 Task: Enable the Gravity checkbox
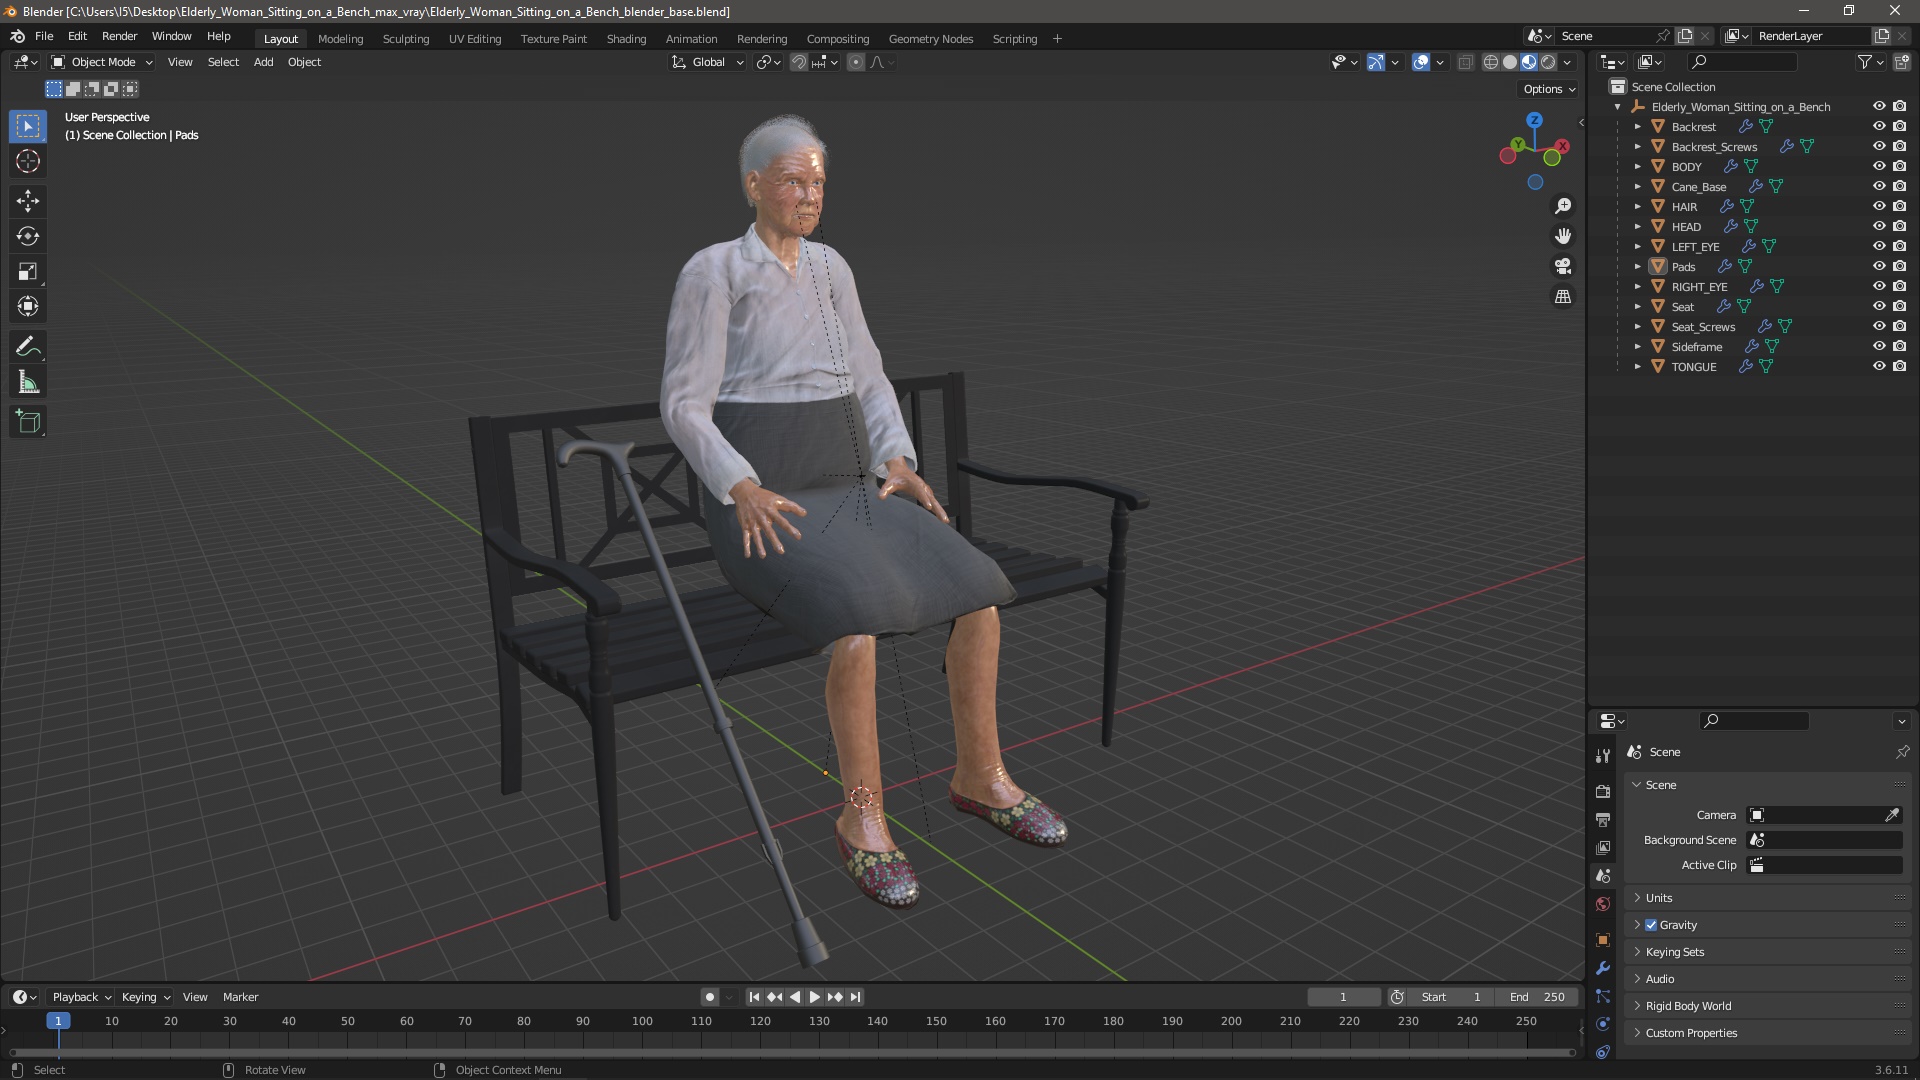[1651, 925]
